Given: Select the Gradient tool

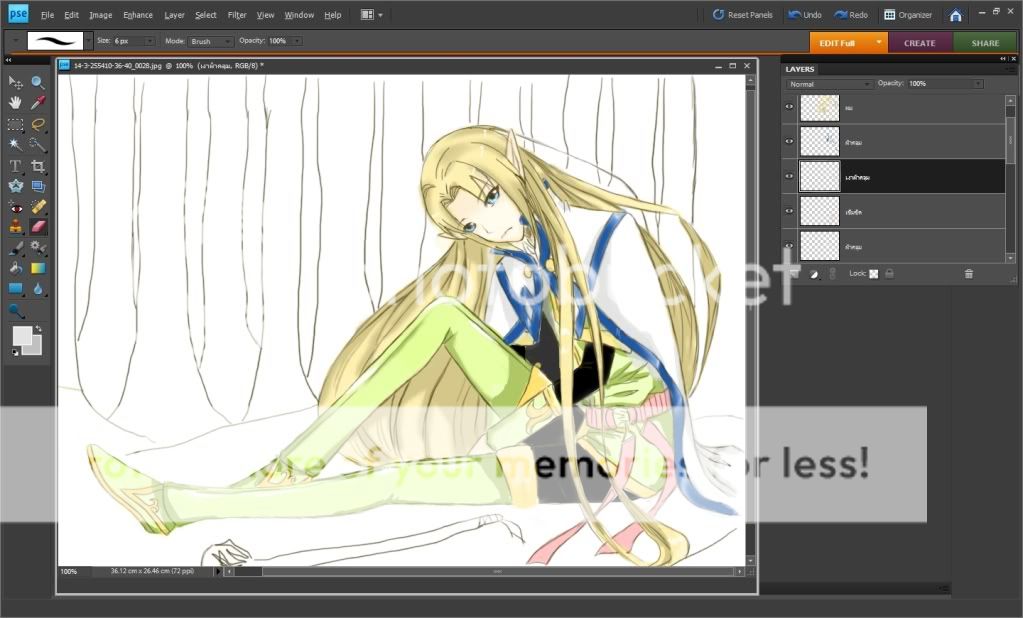Looking at the screenshot, I should (38, 268).
